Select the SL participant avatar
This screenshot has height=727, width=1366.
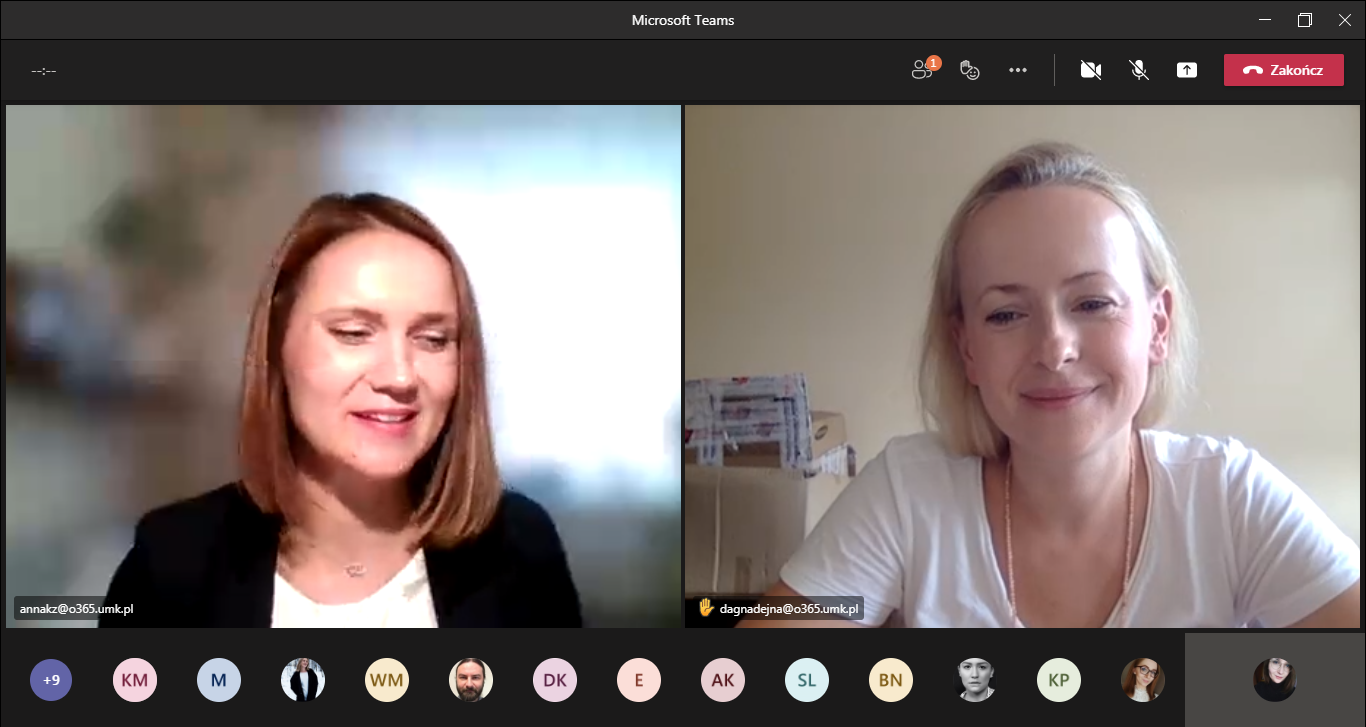click(806, 680)
